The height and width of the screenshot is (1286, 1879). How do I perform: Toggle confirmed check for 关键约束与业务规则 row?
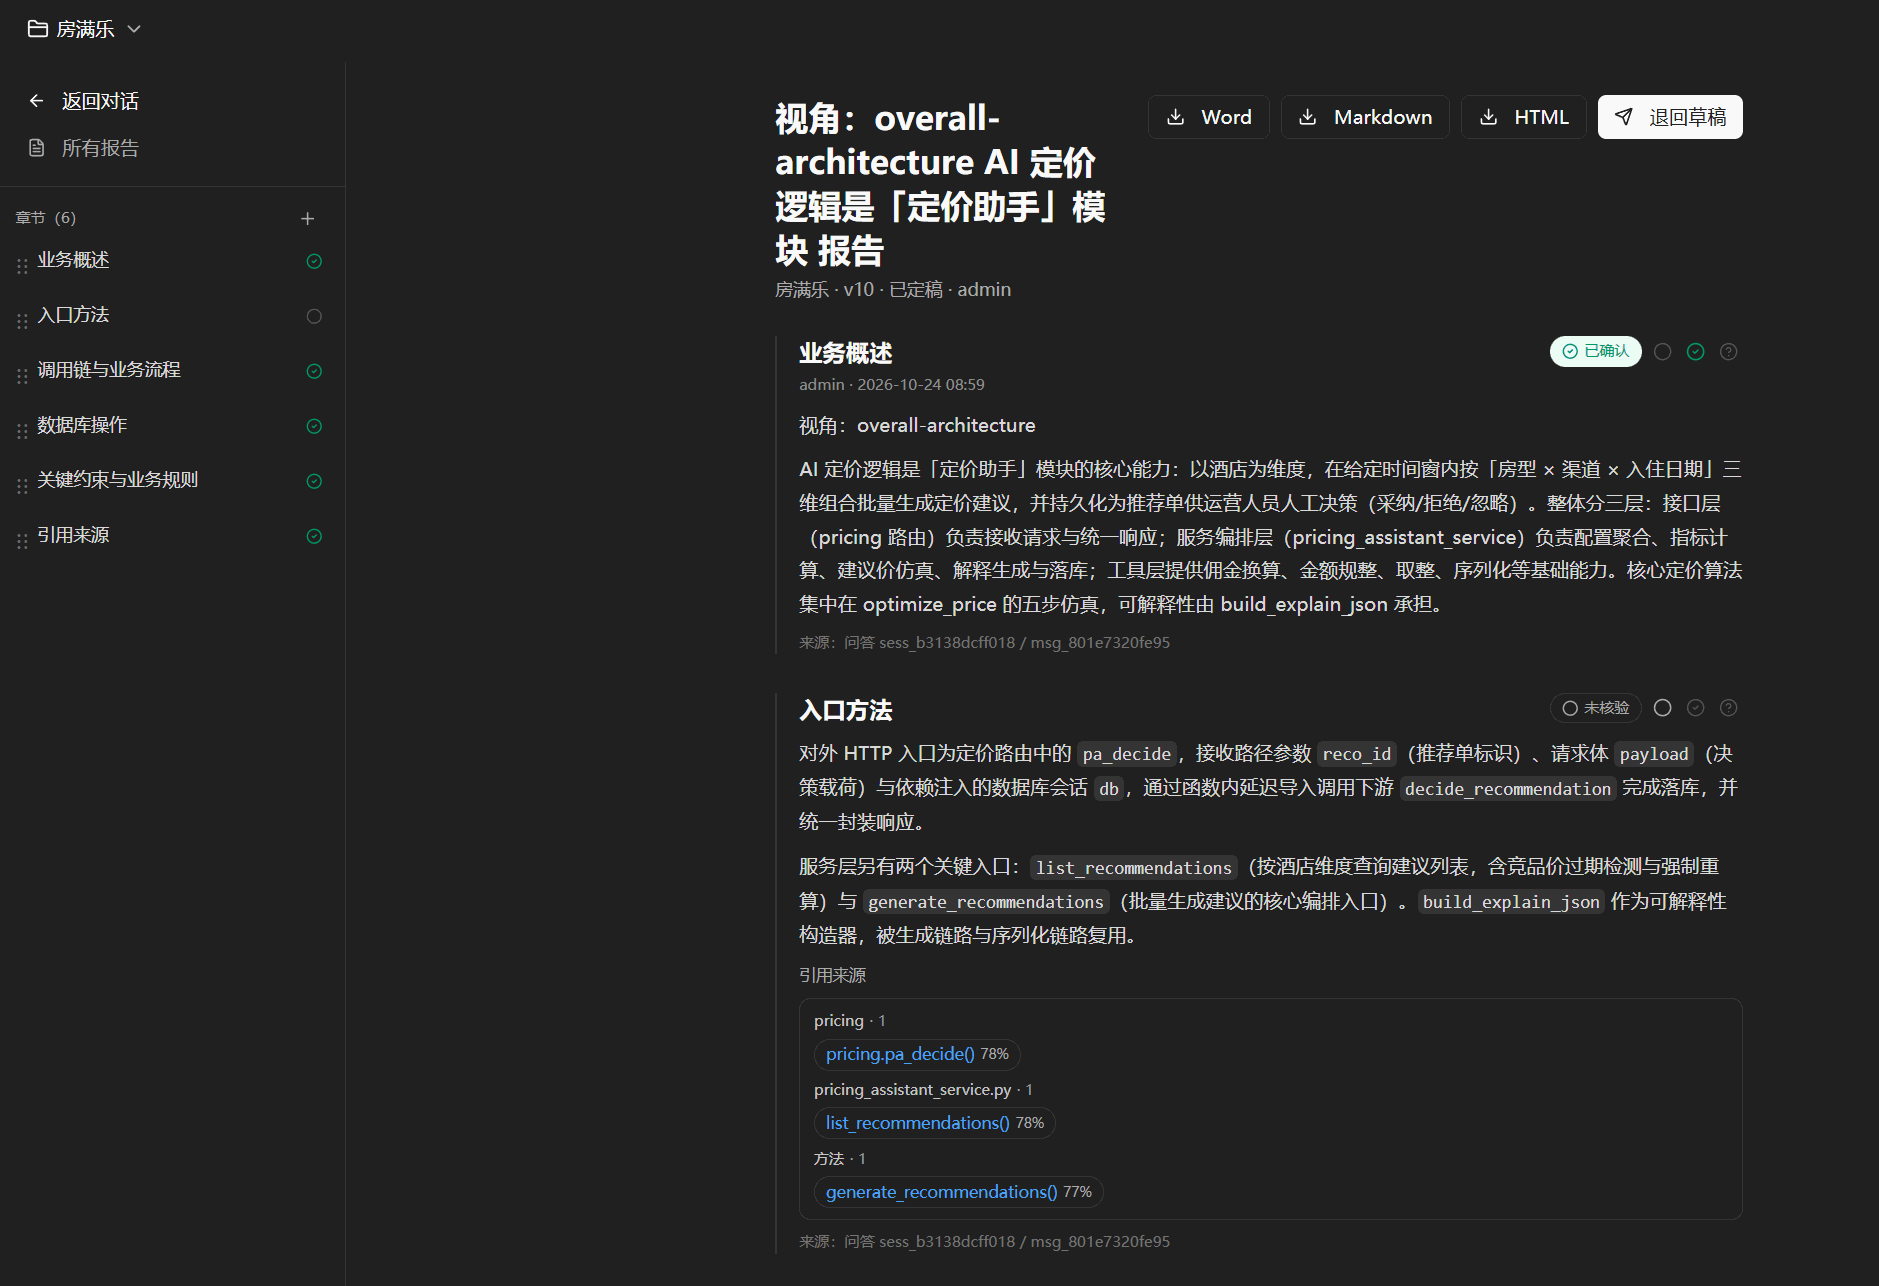click(314, 481)
